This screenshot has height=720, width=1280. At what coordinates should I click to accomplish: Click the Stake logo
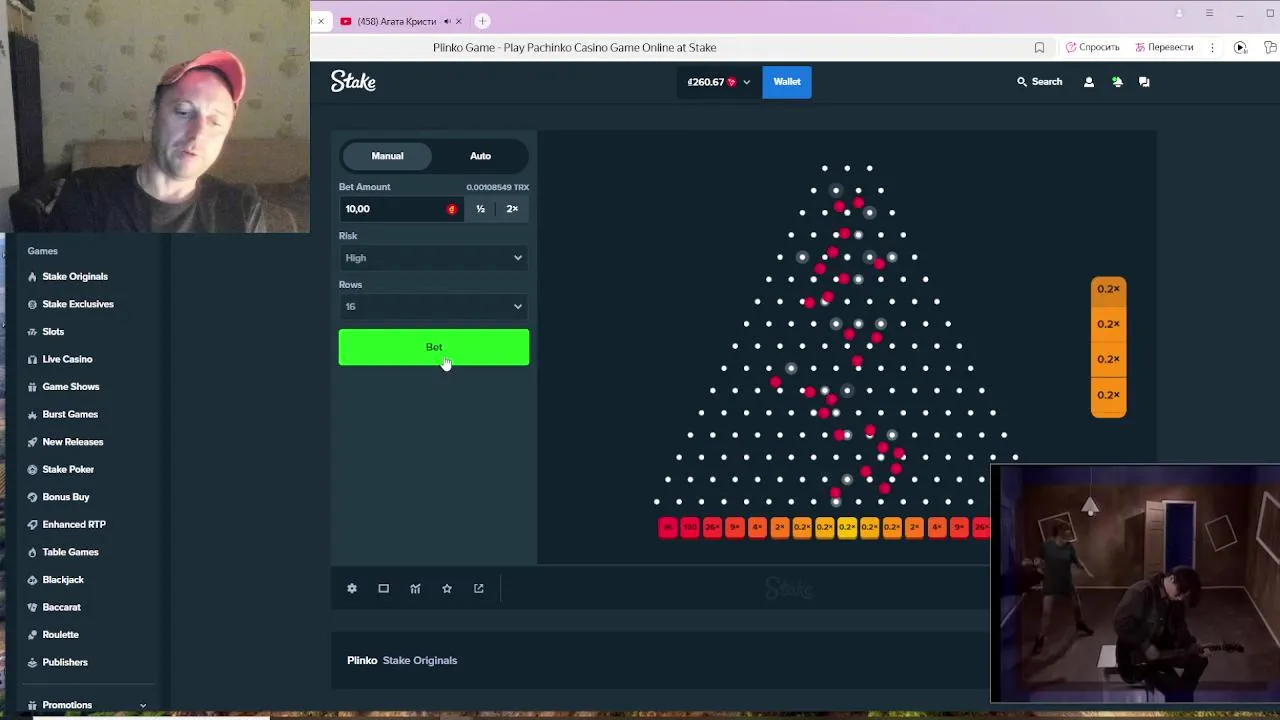(x=353, y=82)
